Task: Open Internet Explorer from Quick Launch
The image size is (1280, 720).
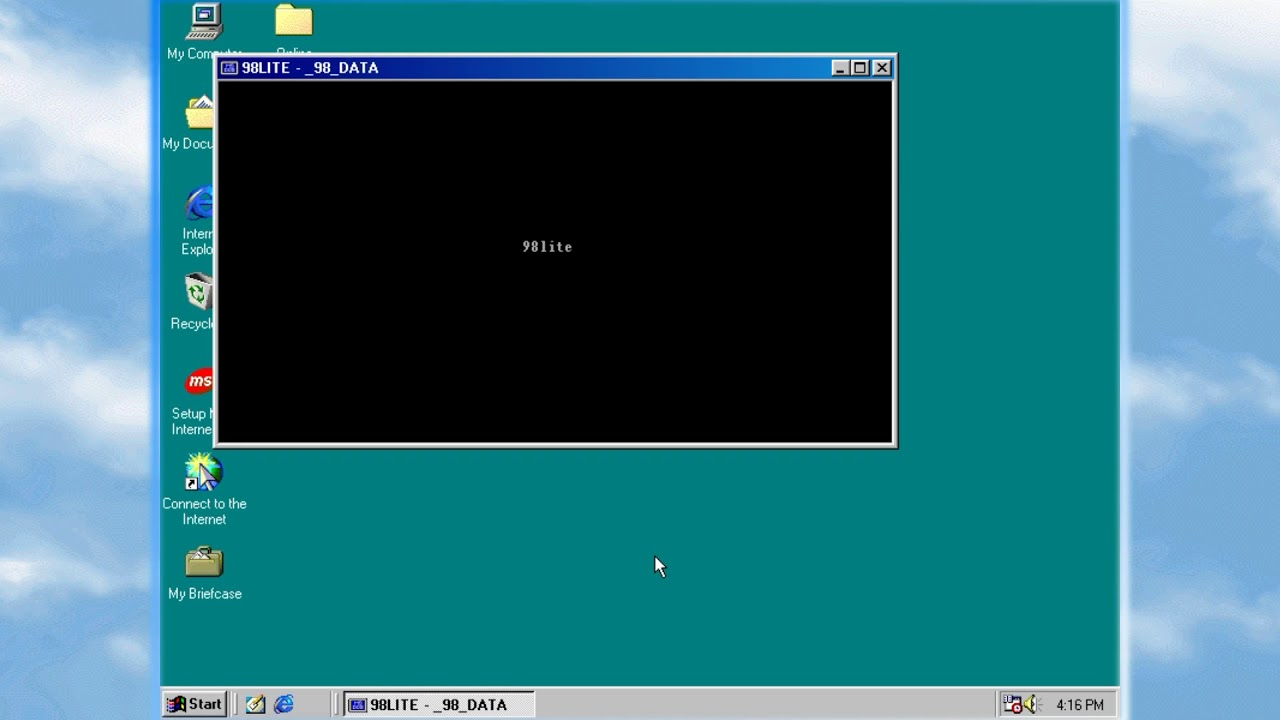Action: point(283,704)
